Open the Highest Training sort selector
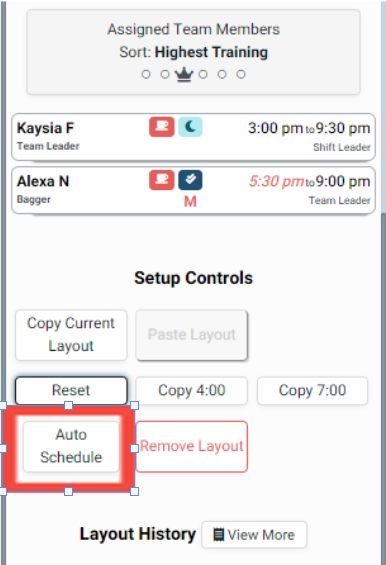Viewport: 386px width, 565px height. 211,52
